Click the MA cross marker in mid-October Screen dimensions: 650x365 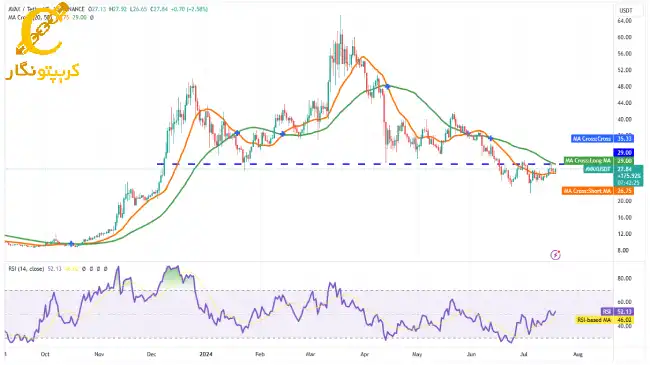coord(71,244)
